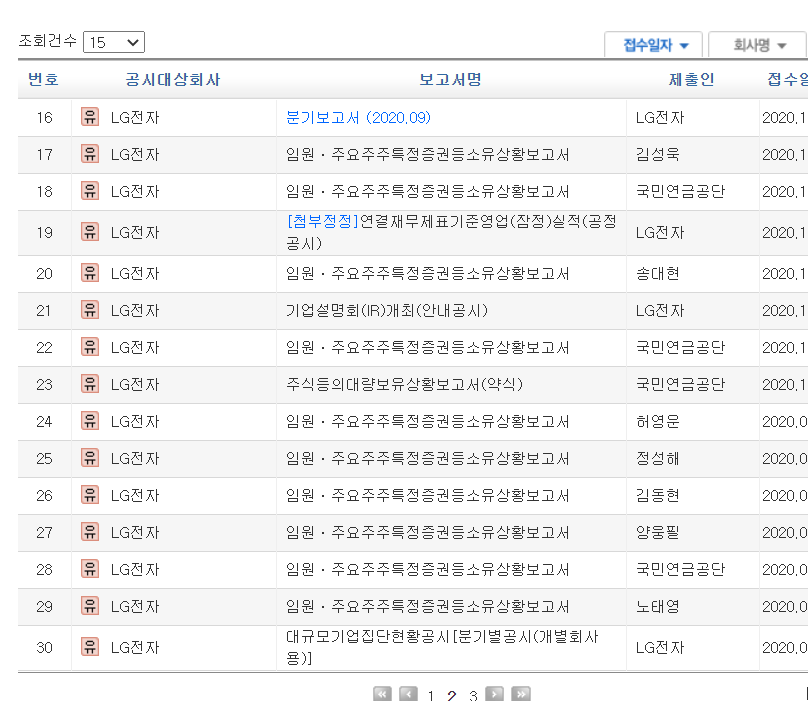Open 분기보고서 (2020.09) report link
Image resolution: width=808 pixels, height=701 pixels.
click(358, 118)
